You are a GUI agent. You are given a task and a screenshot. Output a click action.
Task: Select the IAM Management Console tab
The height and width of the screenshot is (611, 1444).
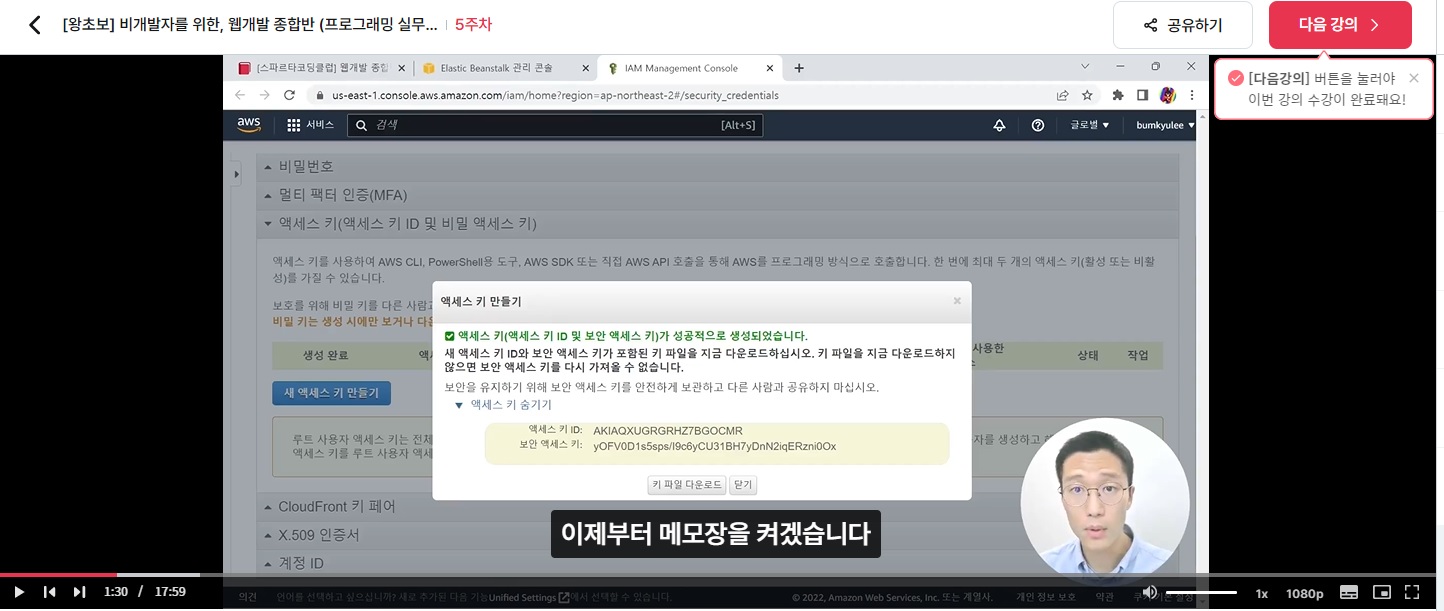(x=680, y=68)
